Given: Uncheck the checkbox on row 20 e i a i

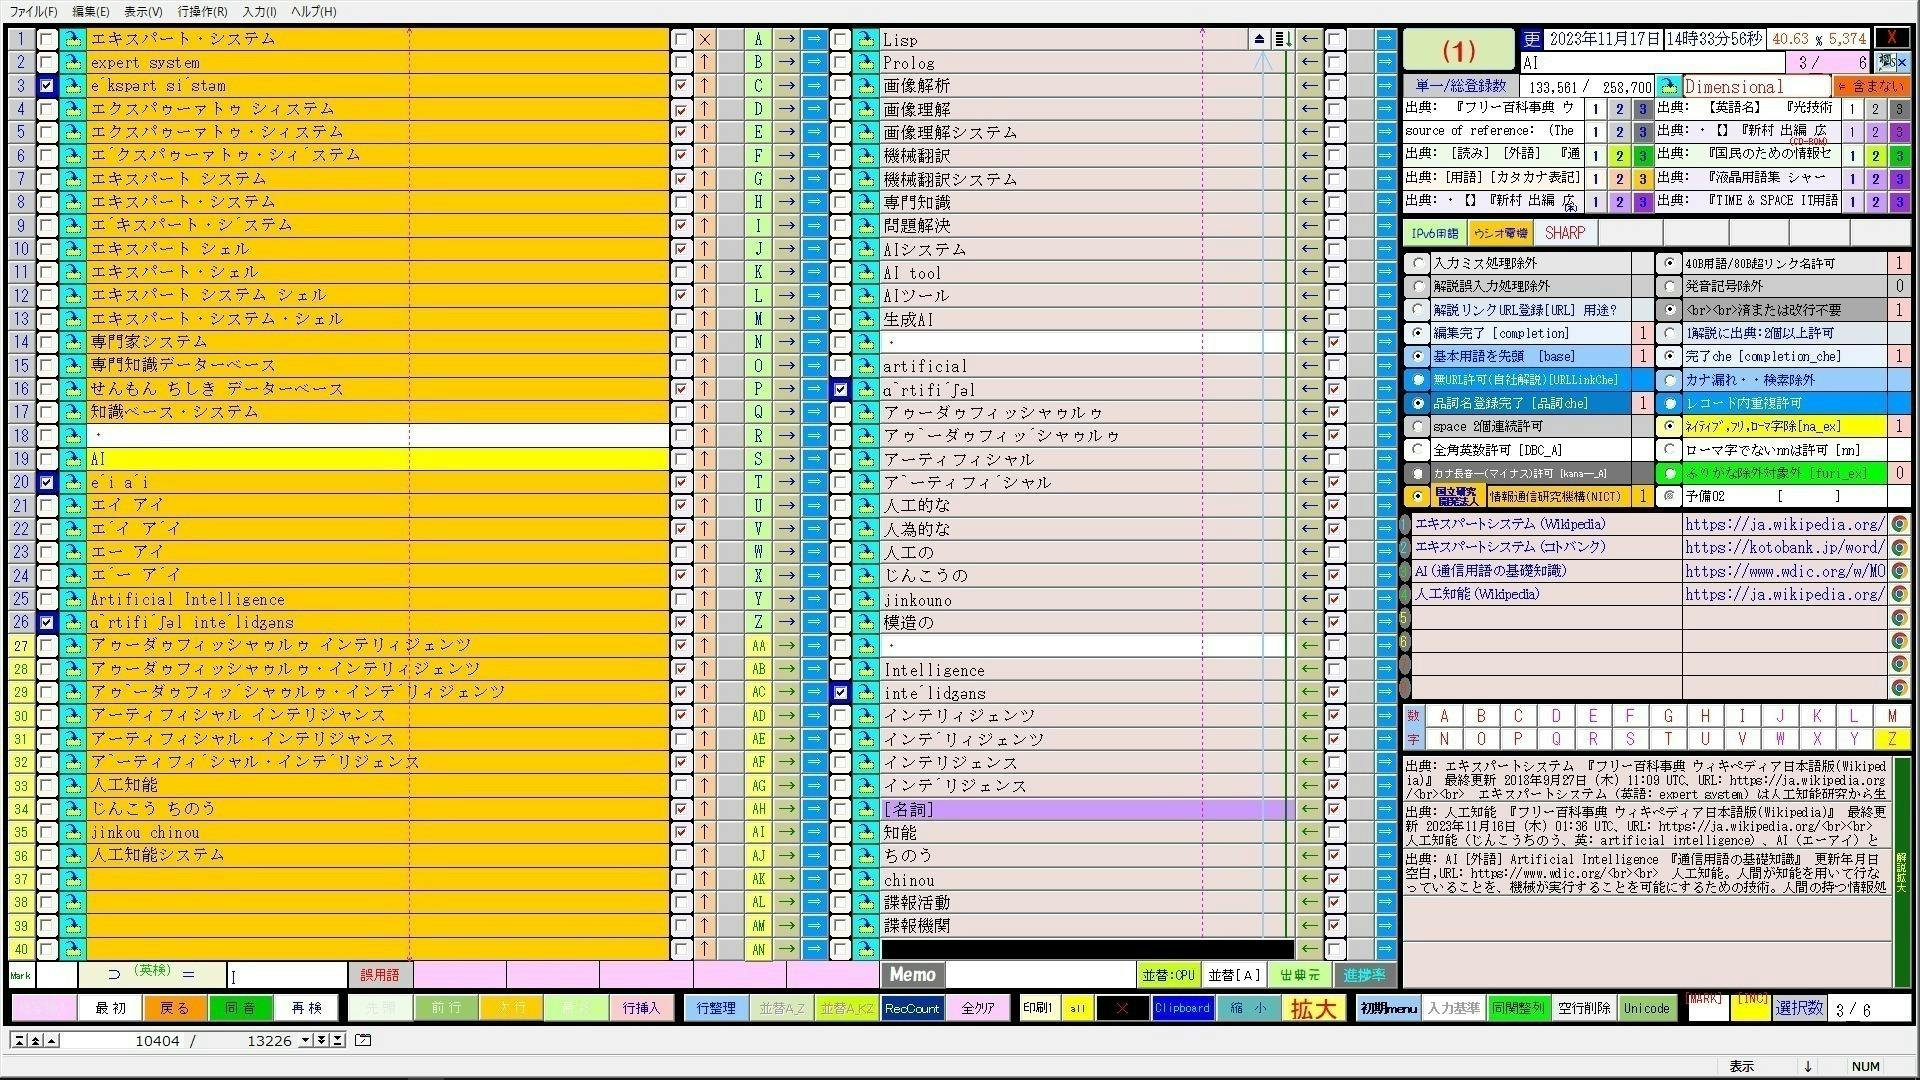Looking at the screenshot, I should point(47,482).
